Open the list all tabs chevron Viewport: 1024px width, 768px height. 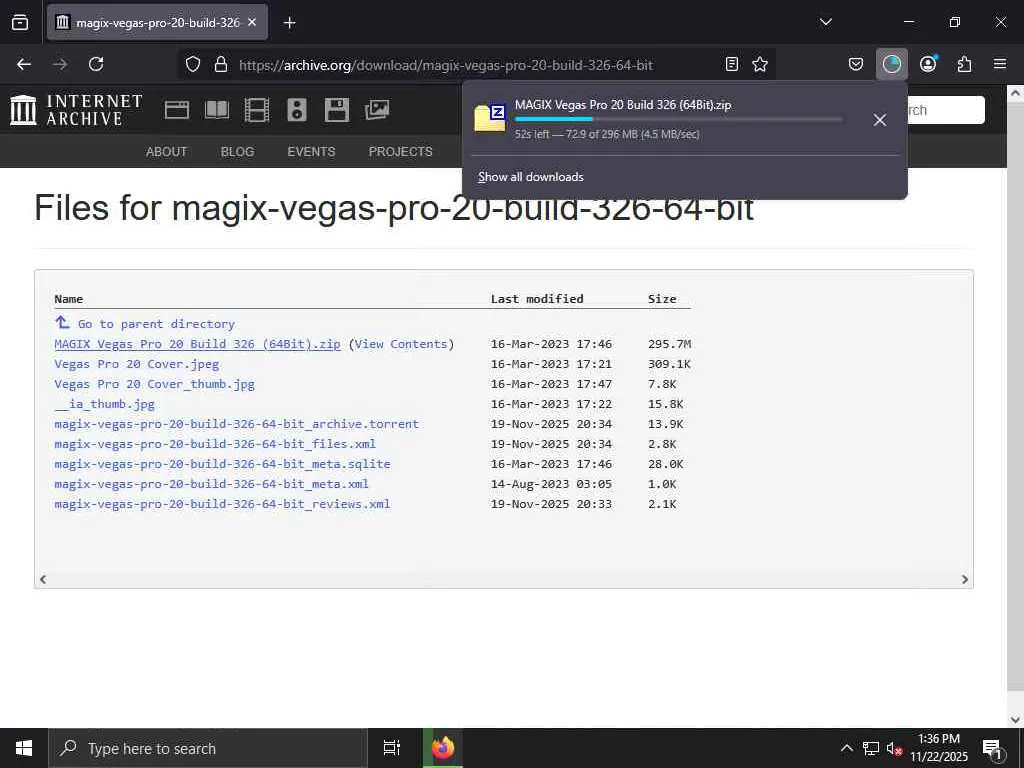pos(825,22)
